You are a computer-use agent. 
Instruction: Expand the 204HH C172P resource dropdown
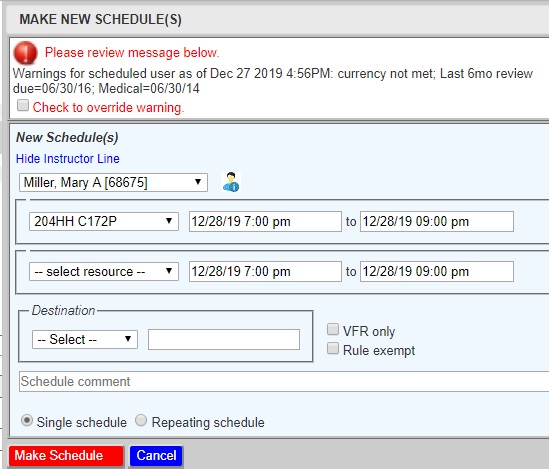pos(104,221)
